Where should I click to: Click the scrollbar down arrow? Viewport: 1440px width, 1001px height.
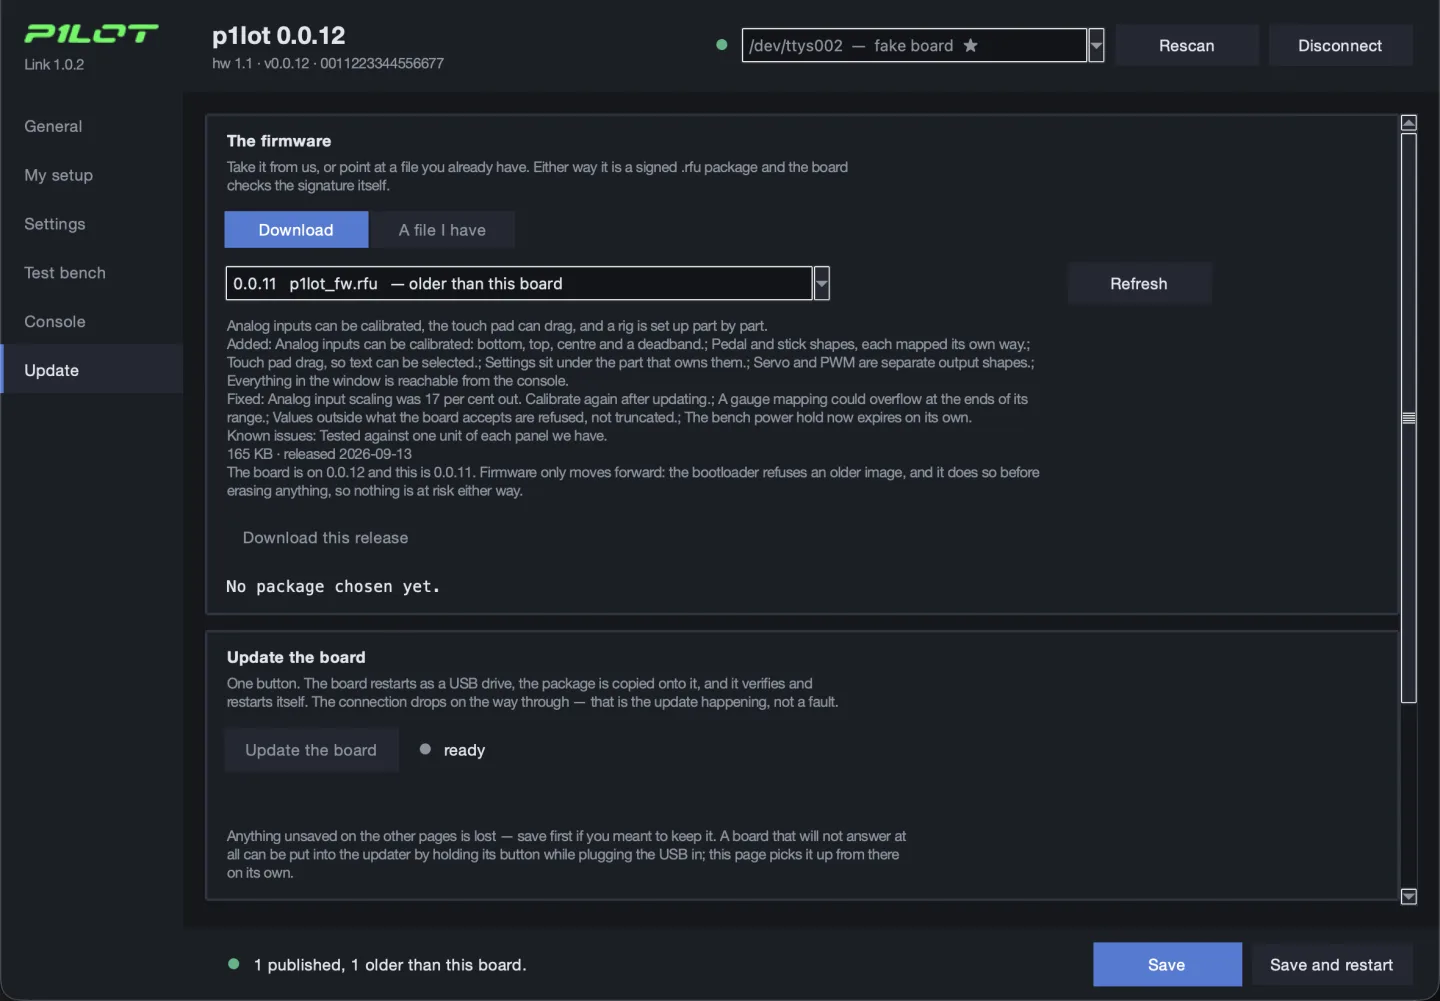(x=1409, y=897)
